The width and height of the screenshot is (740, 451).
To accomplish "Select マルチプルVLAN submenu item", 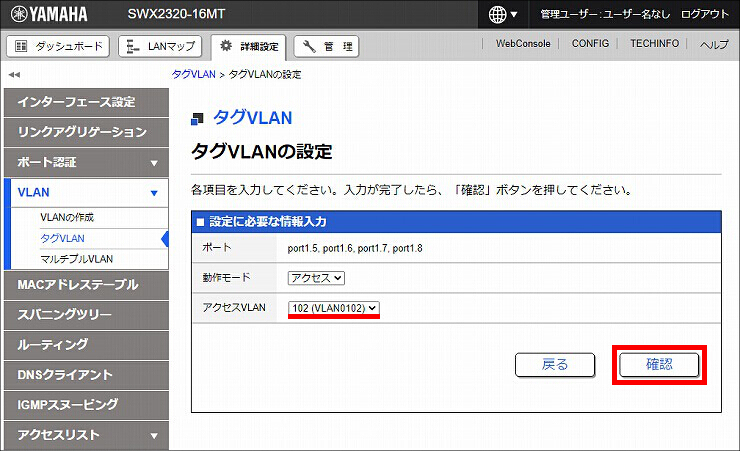I will point(76,259).
